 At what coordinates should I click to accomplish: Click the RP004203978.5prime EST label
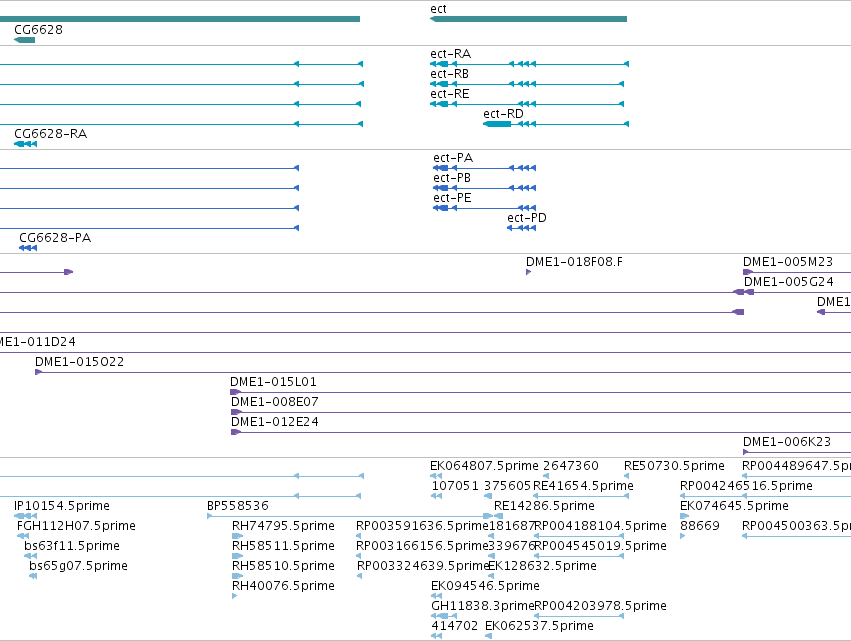pos(600,606)
